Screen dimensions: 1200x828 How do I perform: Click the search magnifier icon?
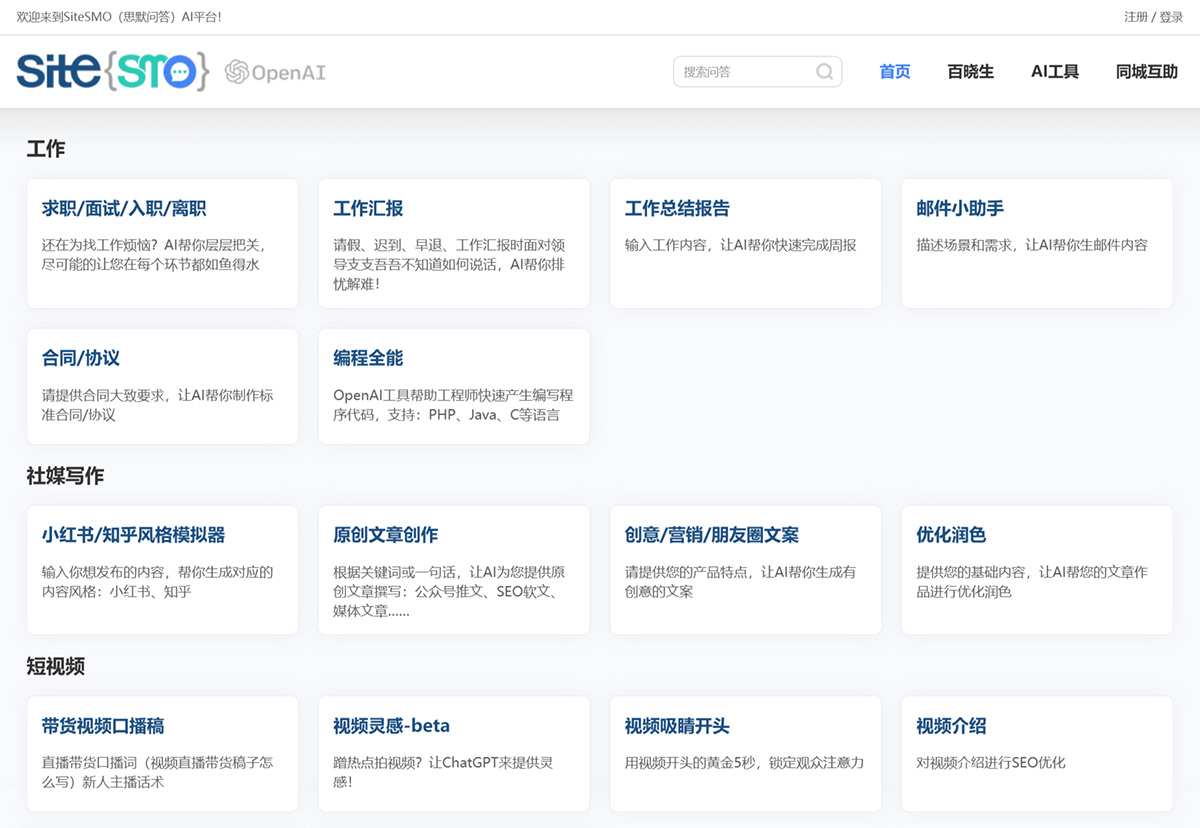pyautogui.click(x=824, y=71)
